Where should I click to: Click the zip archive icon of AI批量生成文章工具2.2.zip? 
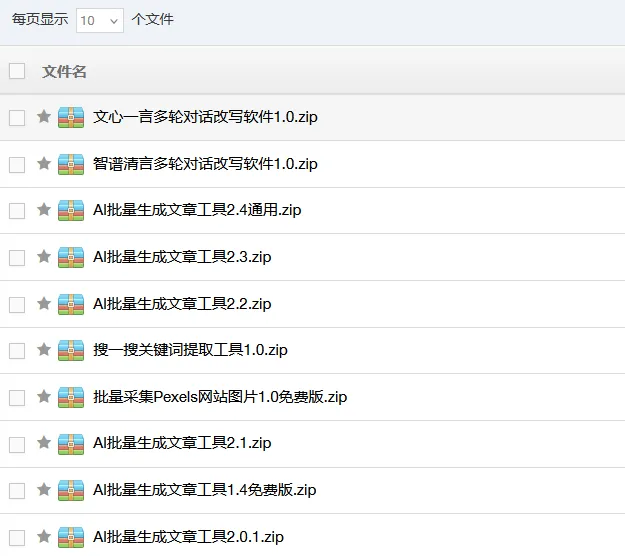point(71,304)
